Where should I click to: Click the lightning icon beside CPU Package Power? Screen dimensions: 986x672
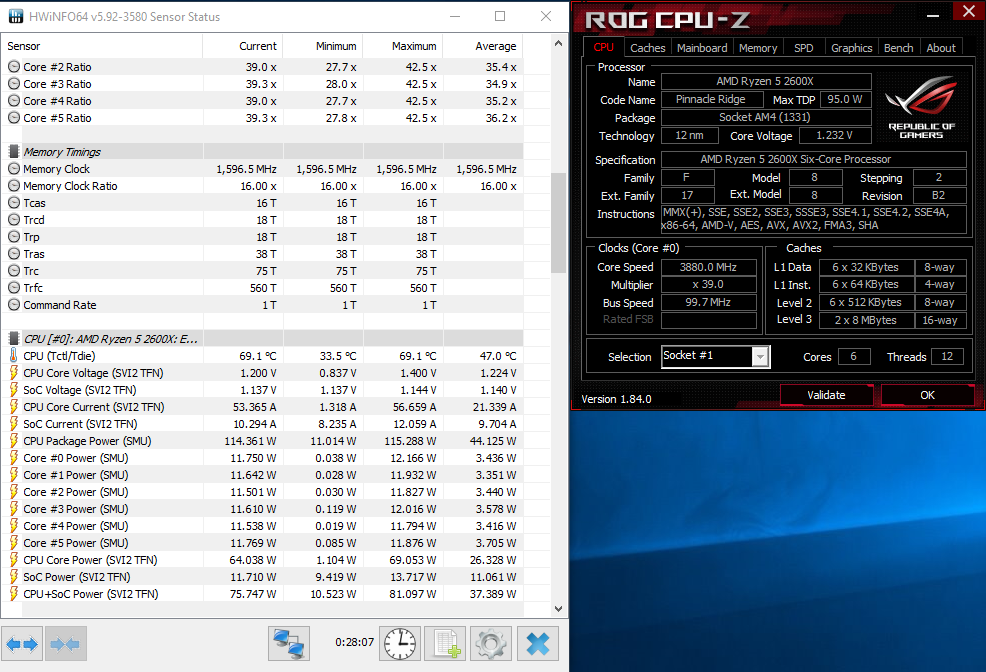(14, 441)
